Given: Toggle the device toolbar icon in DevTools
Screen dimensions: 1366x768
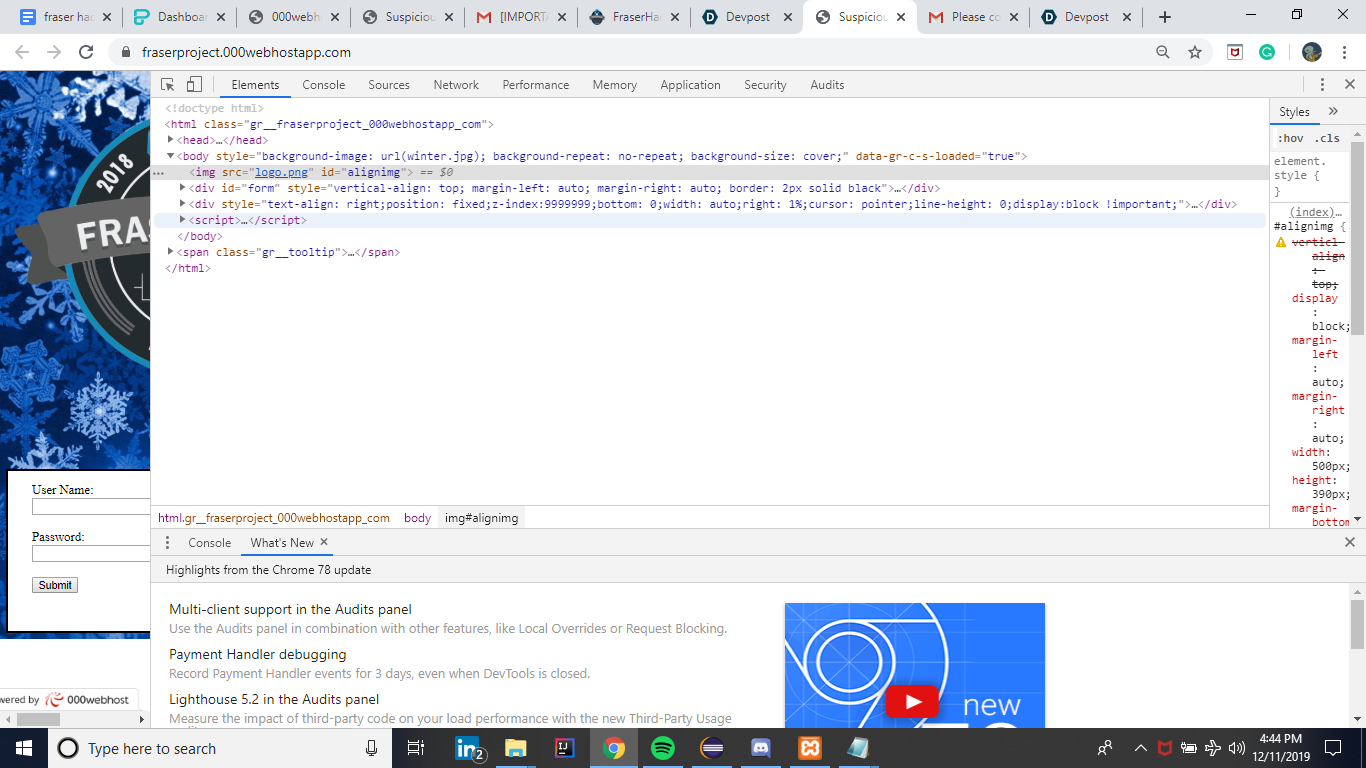Looking at the screenshot, I should tap(195, 85).
